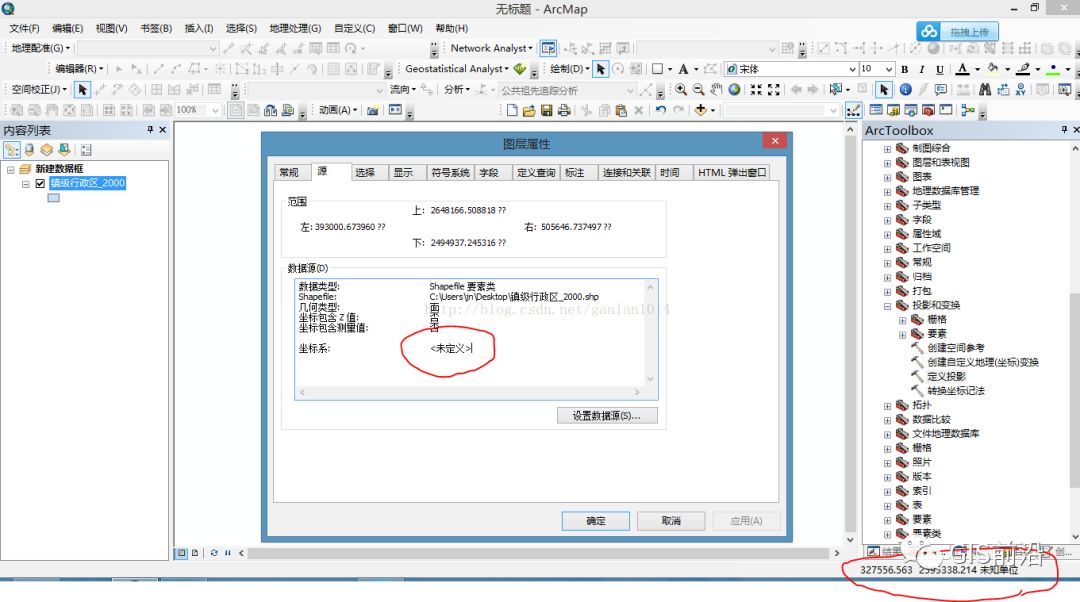1080x602 pixels.
Task: Click the 取消 button
Action: [671, 521]
